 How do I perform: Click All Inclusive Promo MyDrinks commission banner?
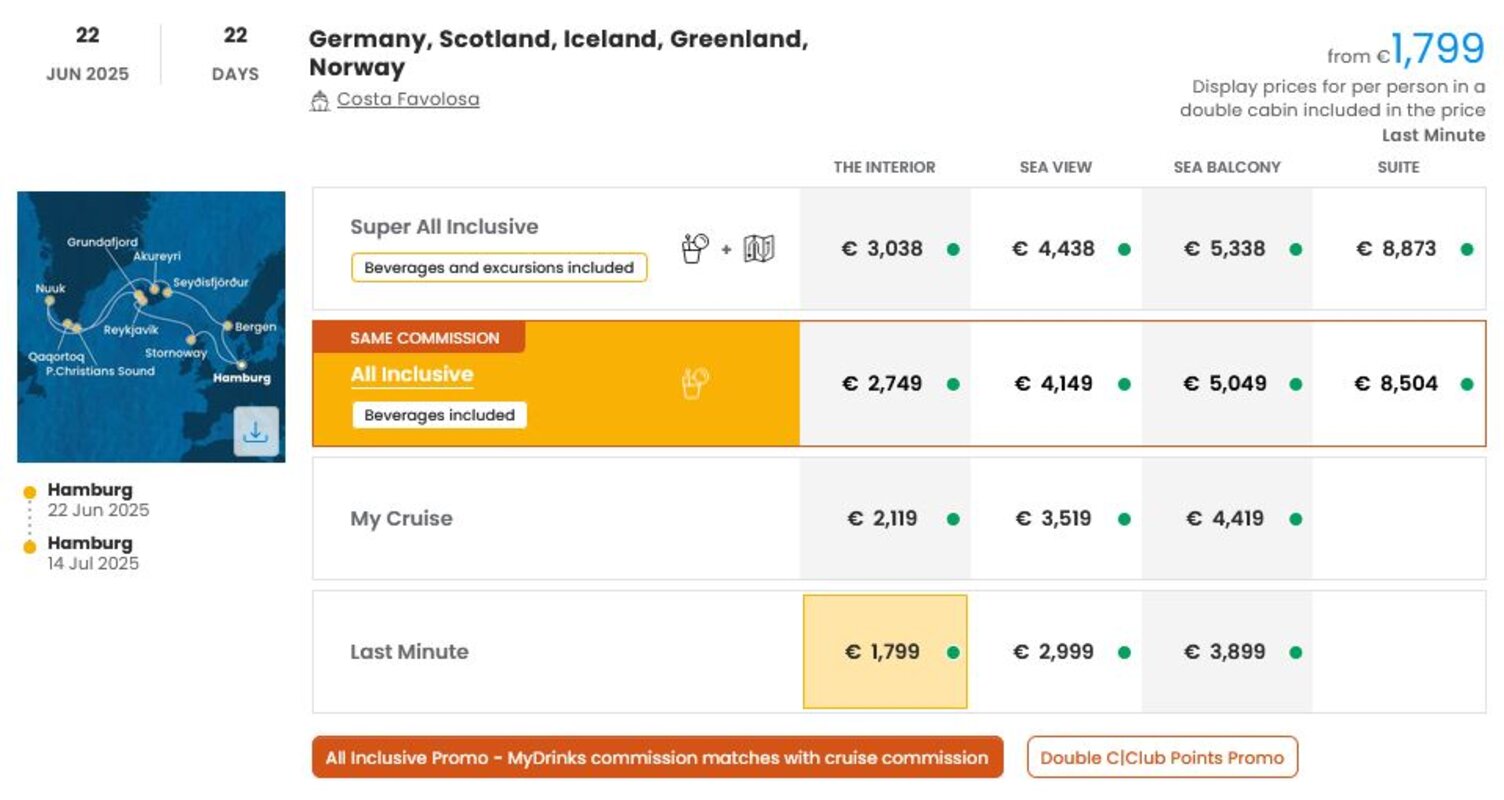[657, 757]
